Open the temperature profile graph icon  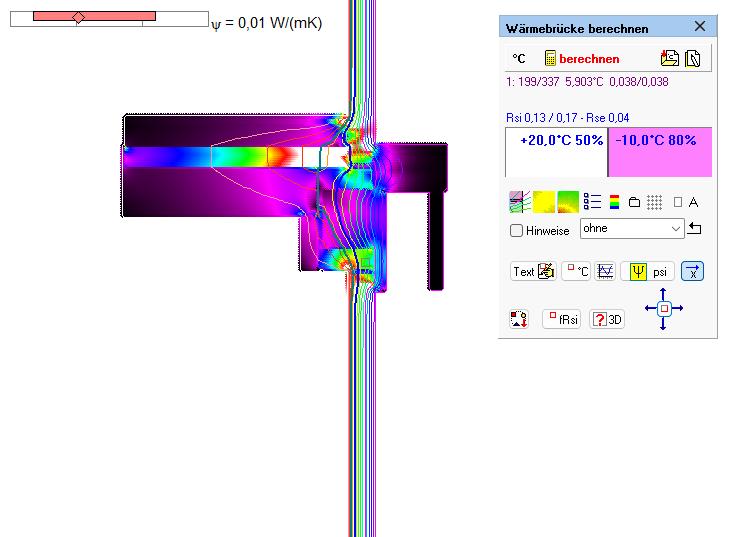(x=605, y=272)
